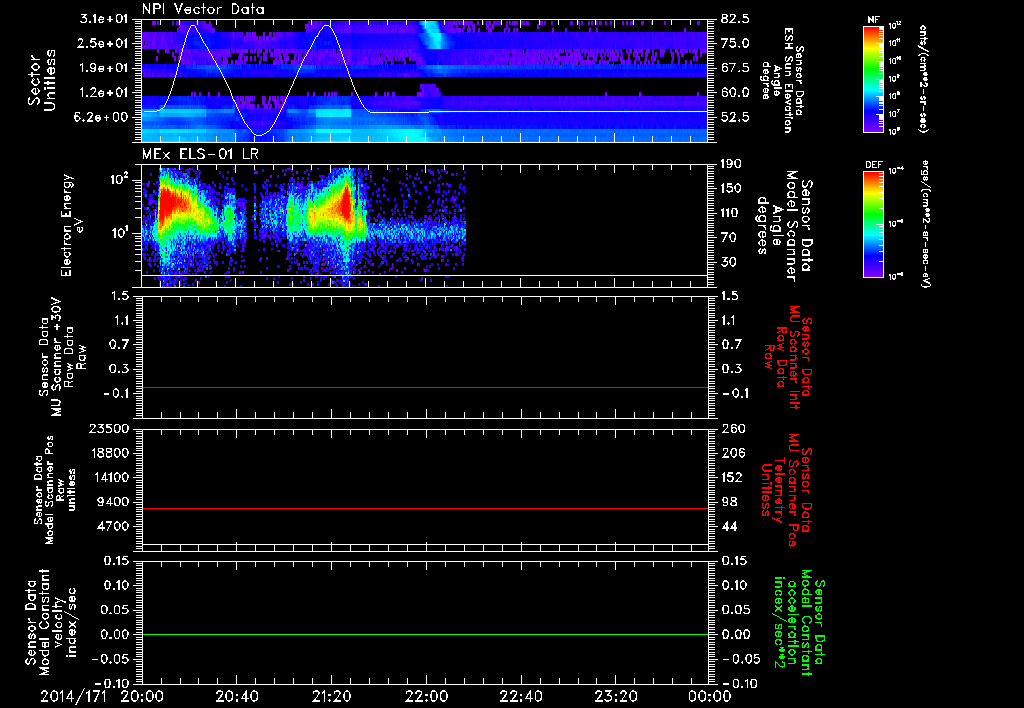The height and width of the screenshot is (708, 1024).
Task: Click the "206" telemetry tick label
Action: pos(731,453)
